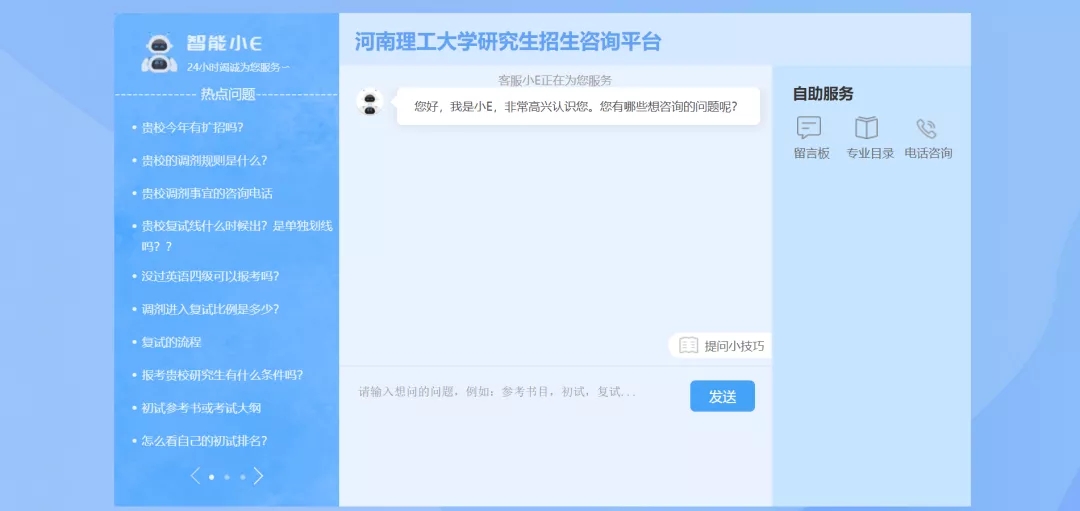Open question 贵校的调剂规则是什么?

[204, 160]
